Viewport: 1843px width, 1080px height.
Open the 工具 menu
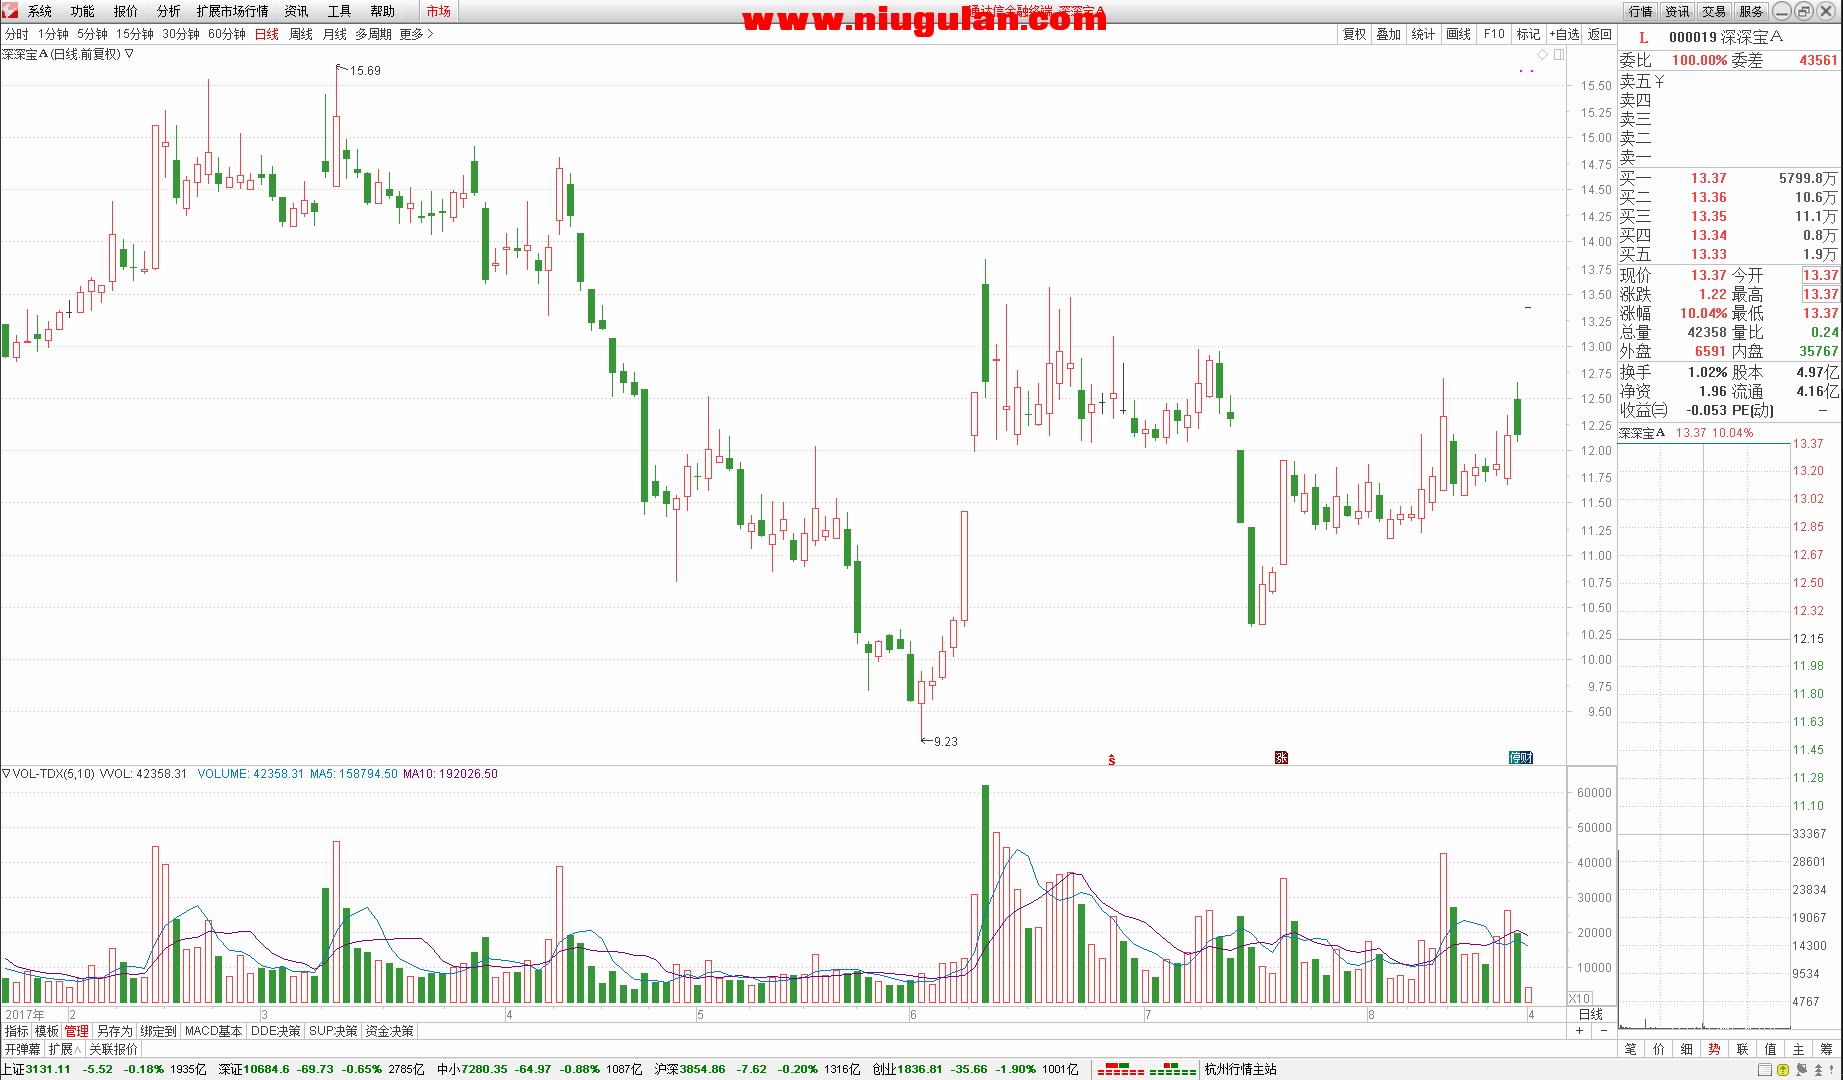pos(340,11)
